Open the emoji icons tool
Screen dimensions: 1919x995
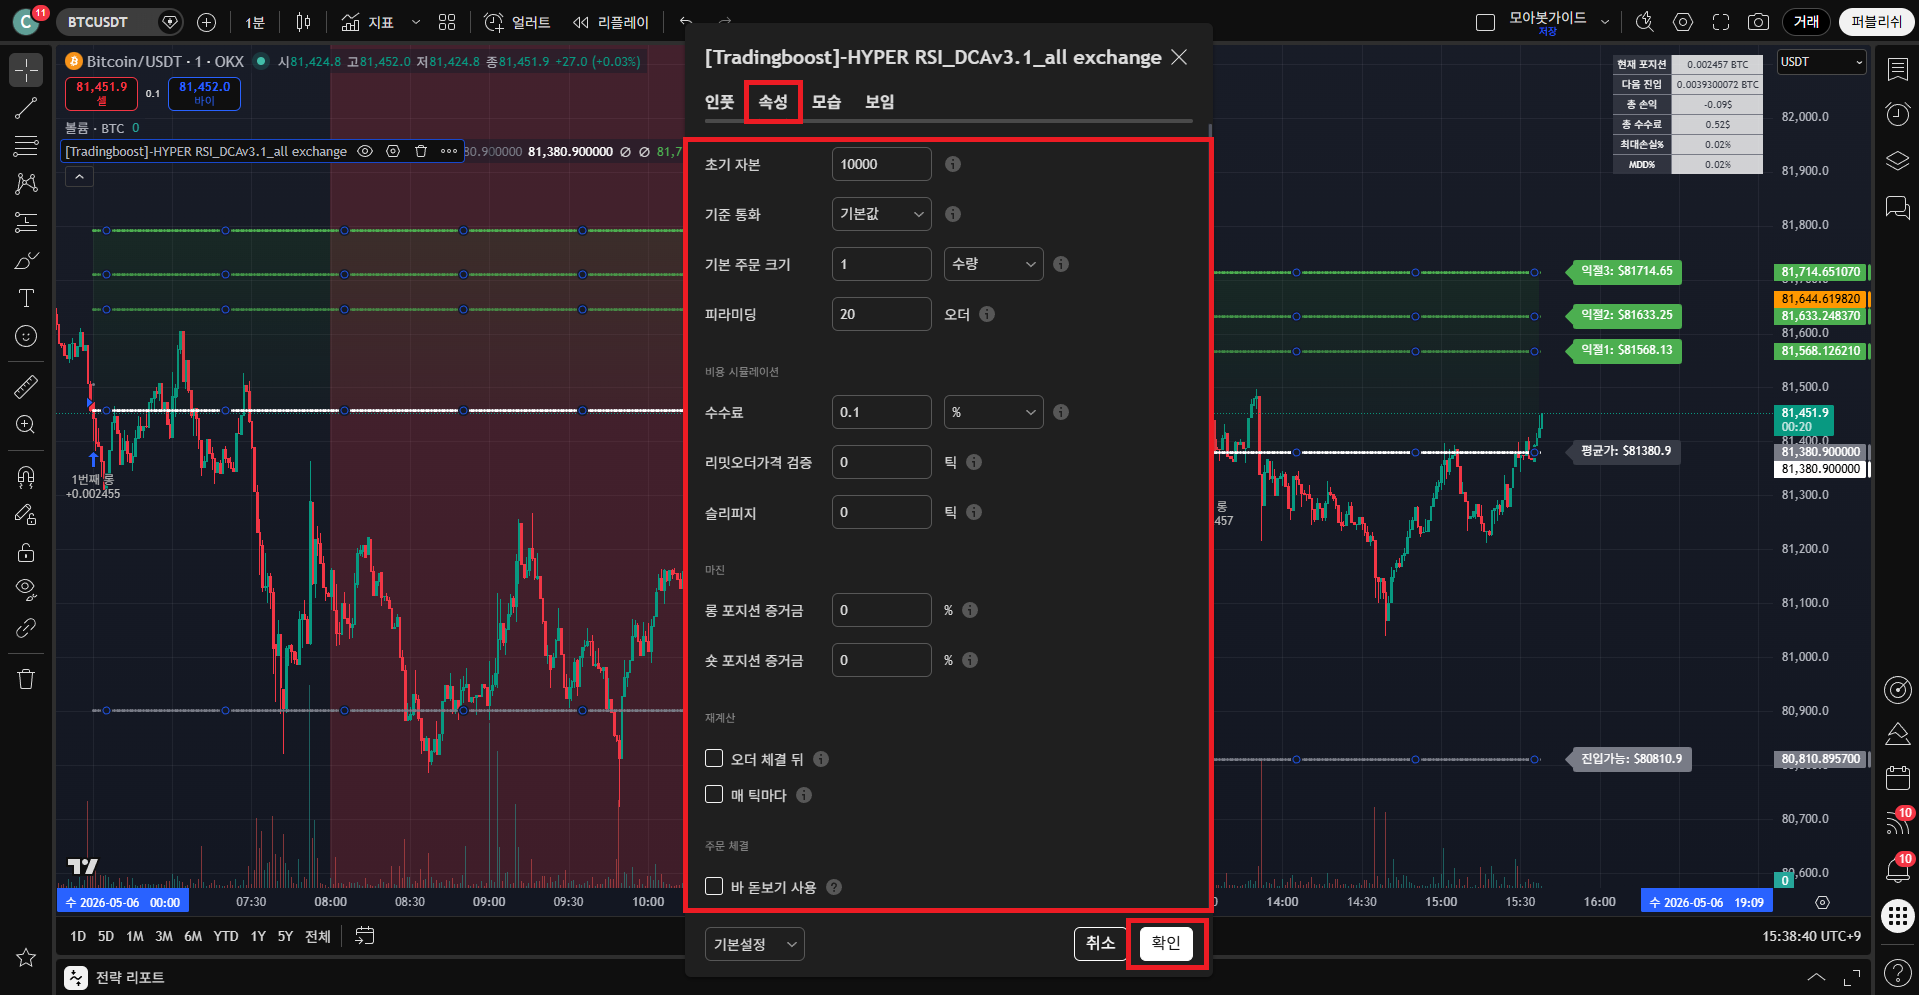pos(26,336)
